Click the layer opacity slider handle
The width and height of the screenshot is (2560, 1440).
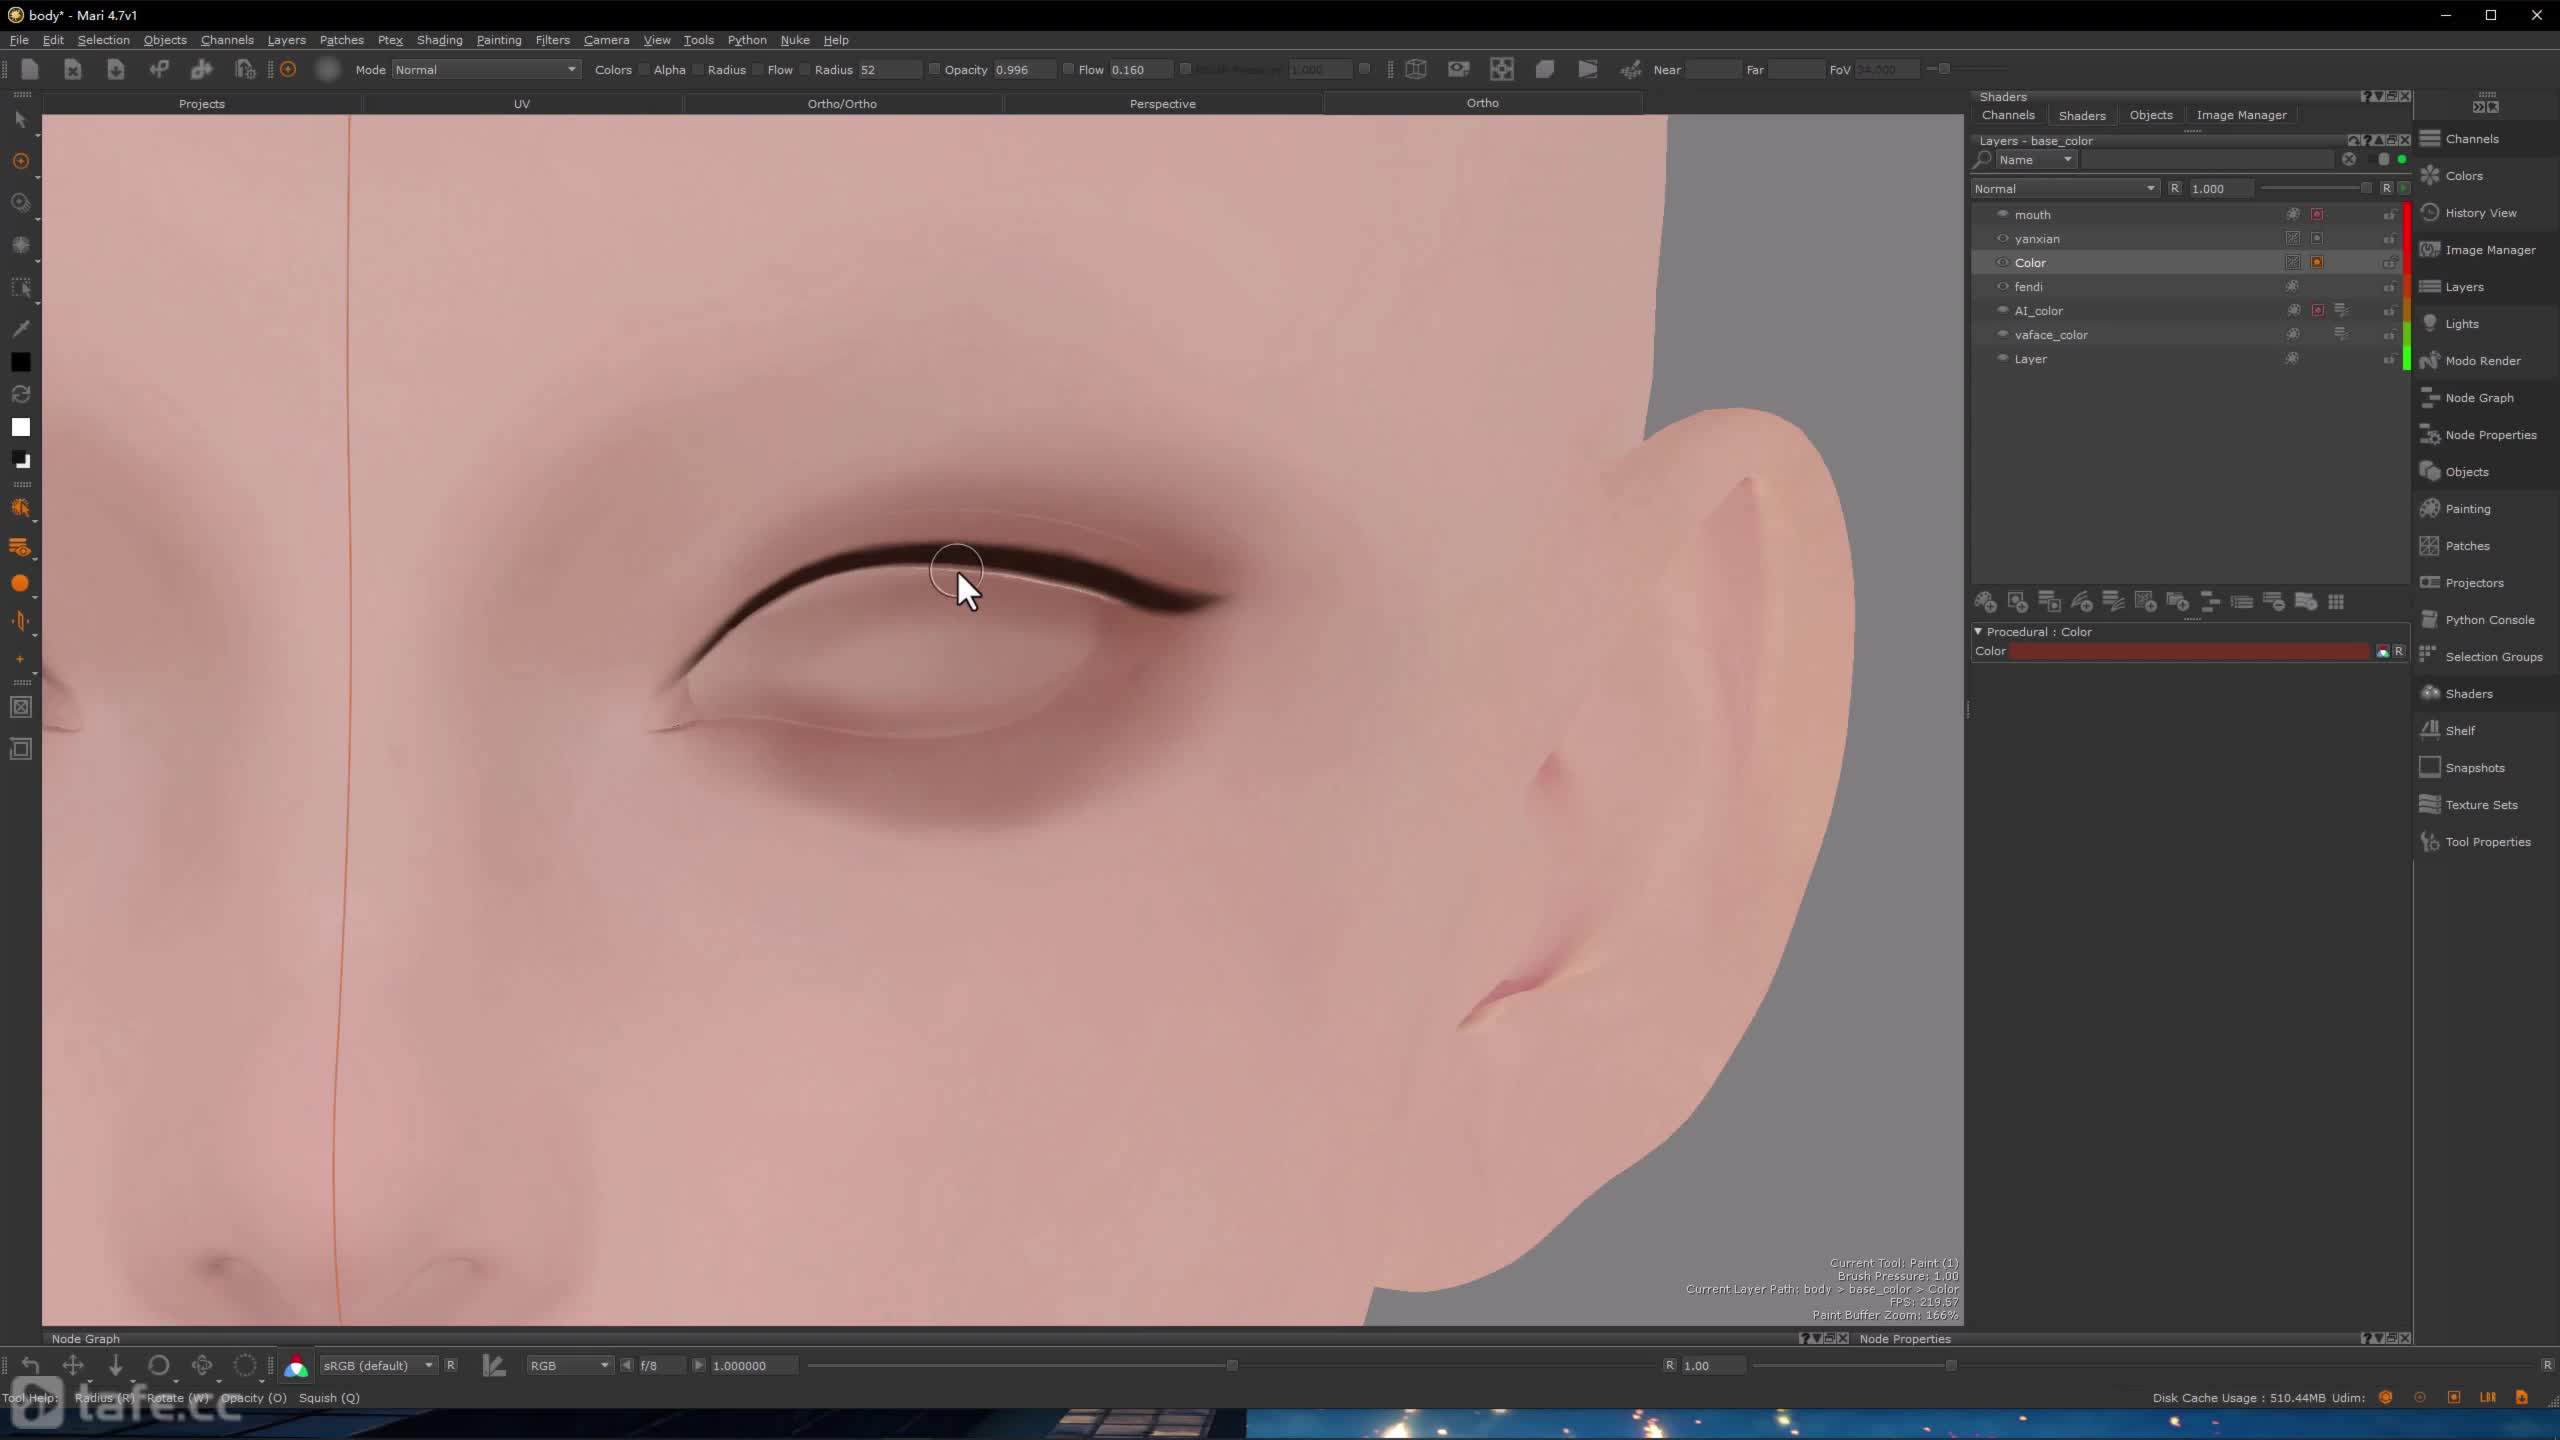click(x=2365, y=189)
